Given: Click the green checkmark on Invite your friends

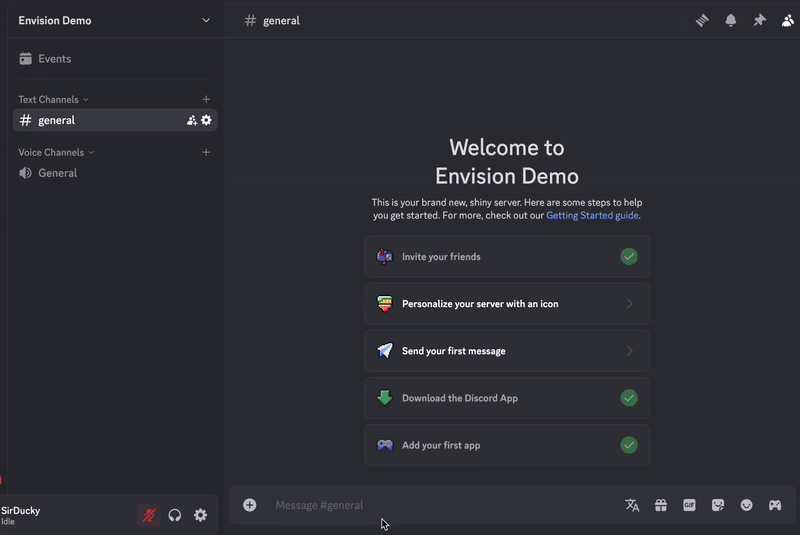Looking at the screenshot, I should [x=629, y=257].
